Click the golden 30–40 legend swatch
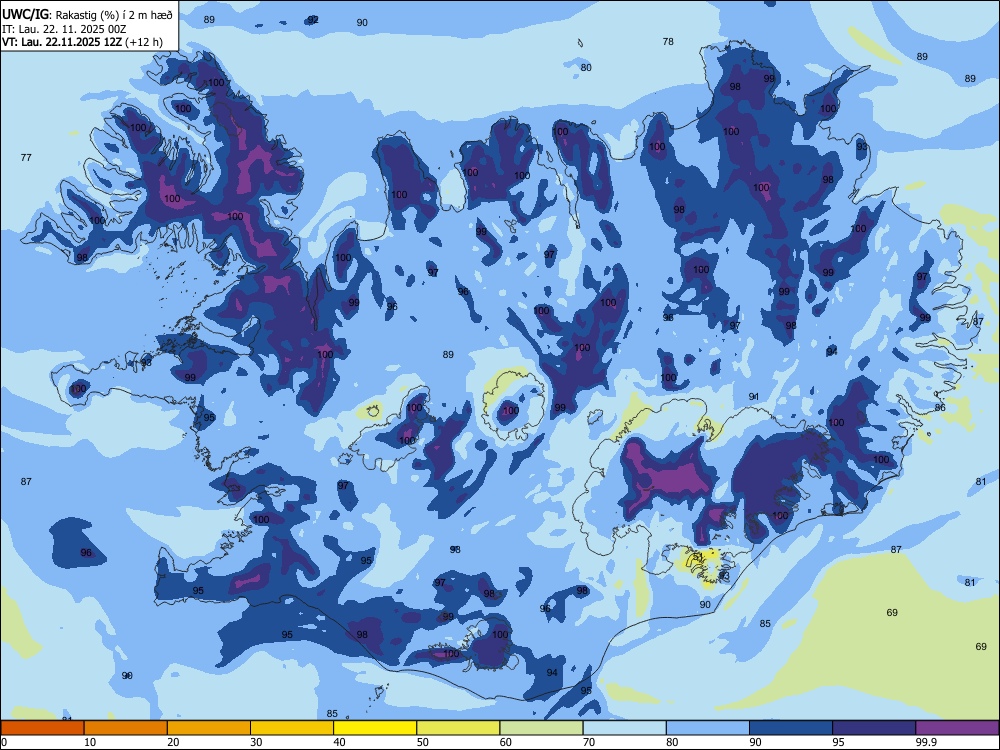Viewport: 1000px width, 750px height. tap(292, 728)
